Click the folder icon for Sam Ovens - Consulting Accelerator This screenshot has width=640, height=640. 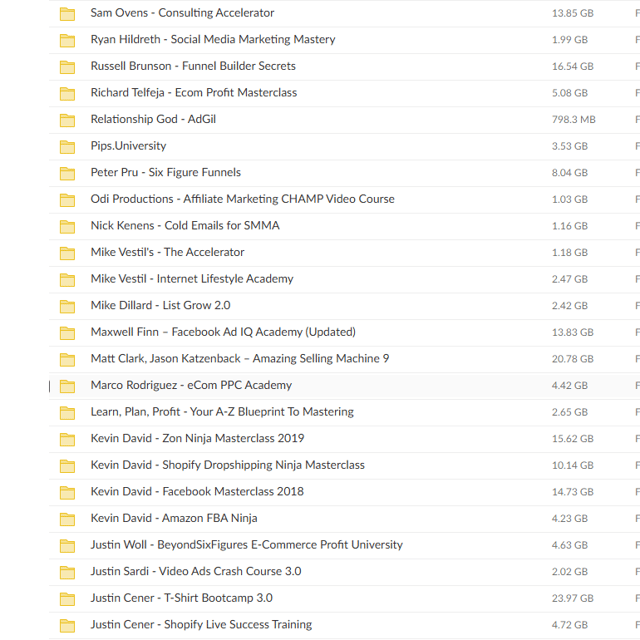coord(67,14)
